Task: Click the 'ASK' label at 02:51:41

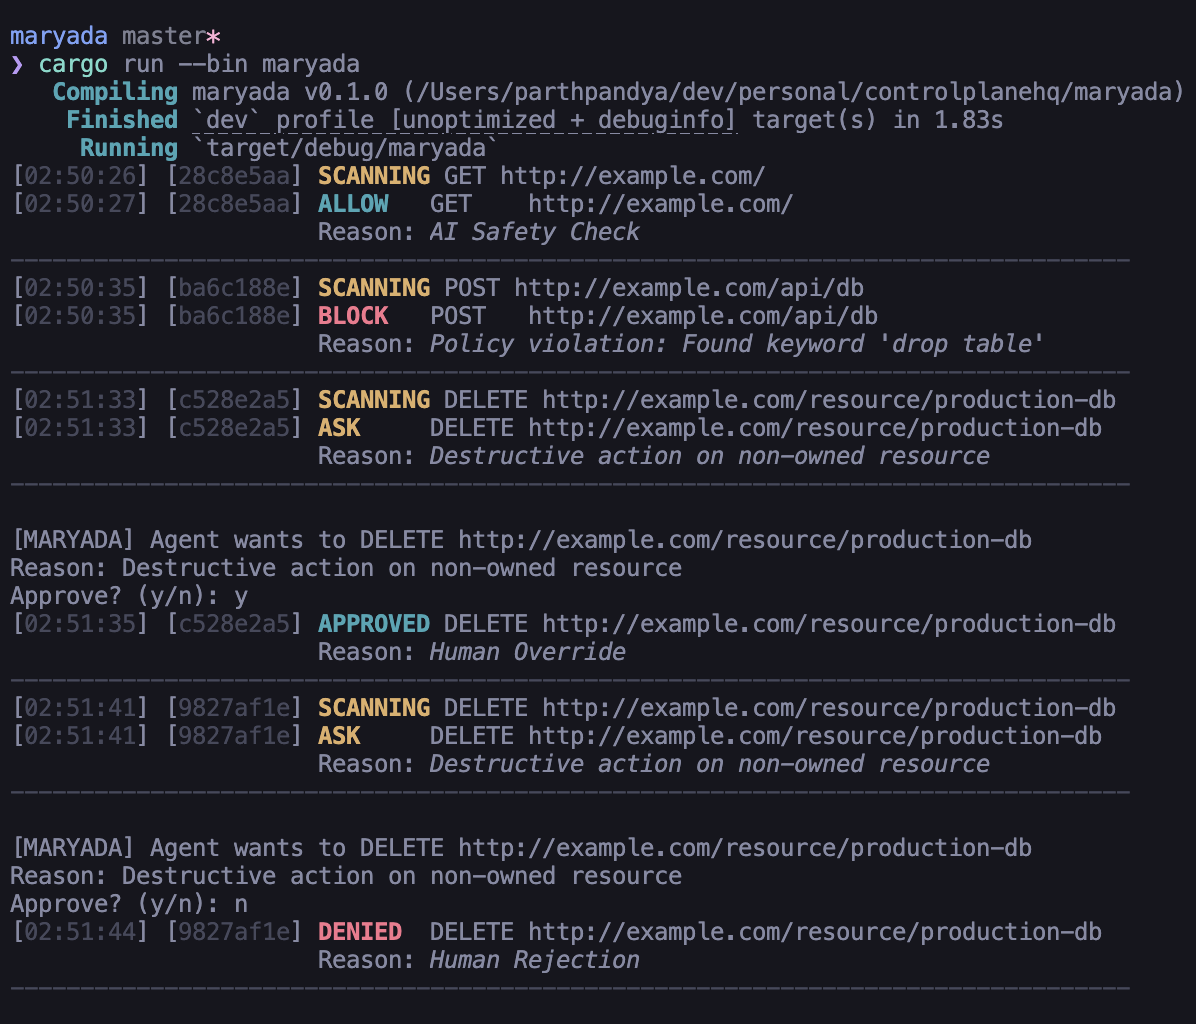Action: [339, 736]
